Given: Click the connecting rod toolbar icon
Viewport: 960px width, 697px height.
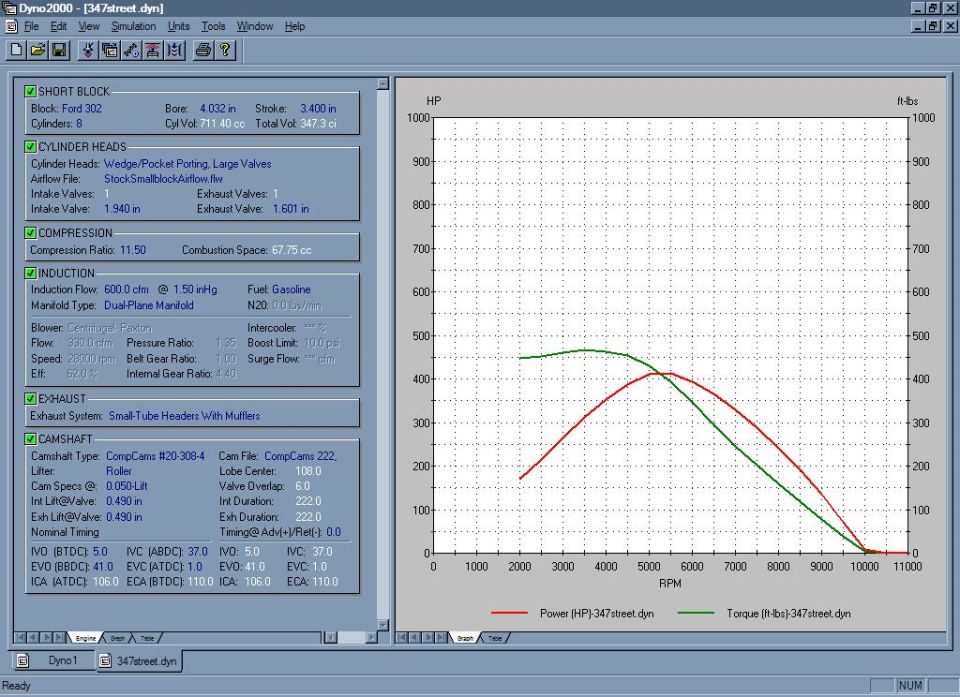Looking at the screenshot, I should tap(132, 50).
